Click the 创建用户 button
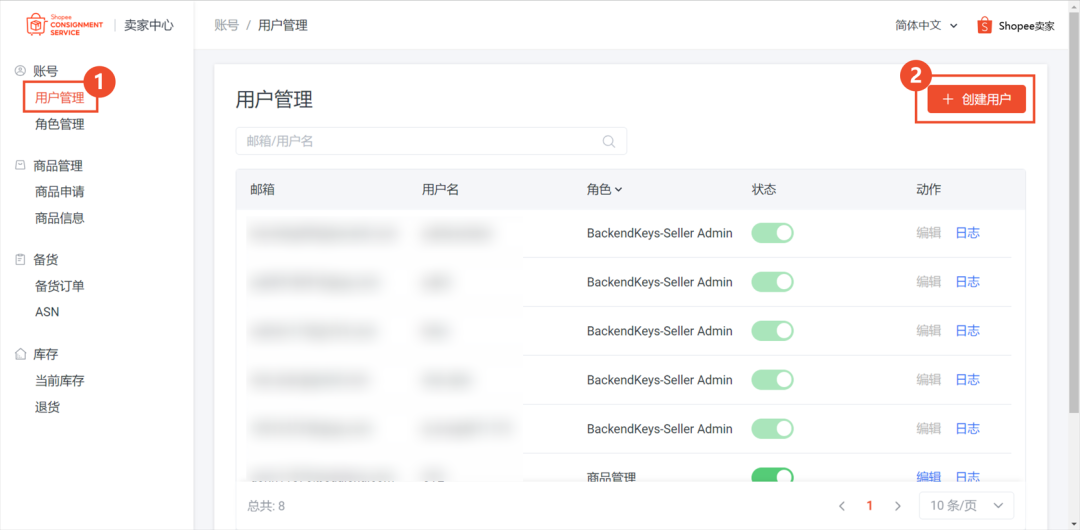The width and height of the screenshot is (1080, 530). (976, 99)
